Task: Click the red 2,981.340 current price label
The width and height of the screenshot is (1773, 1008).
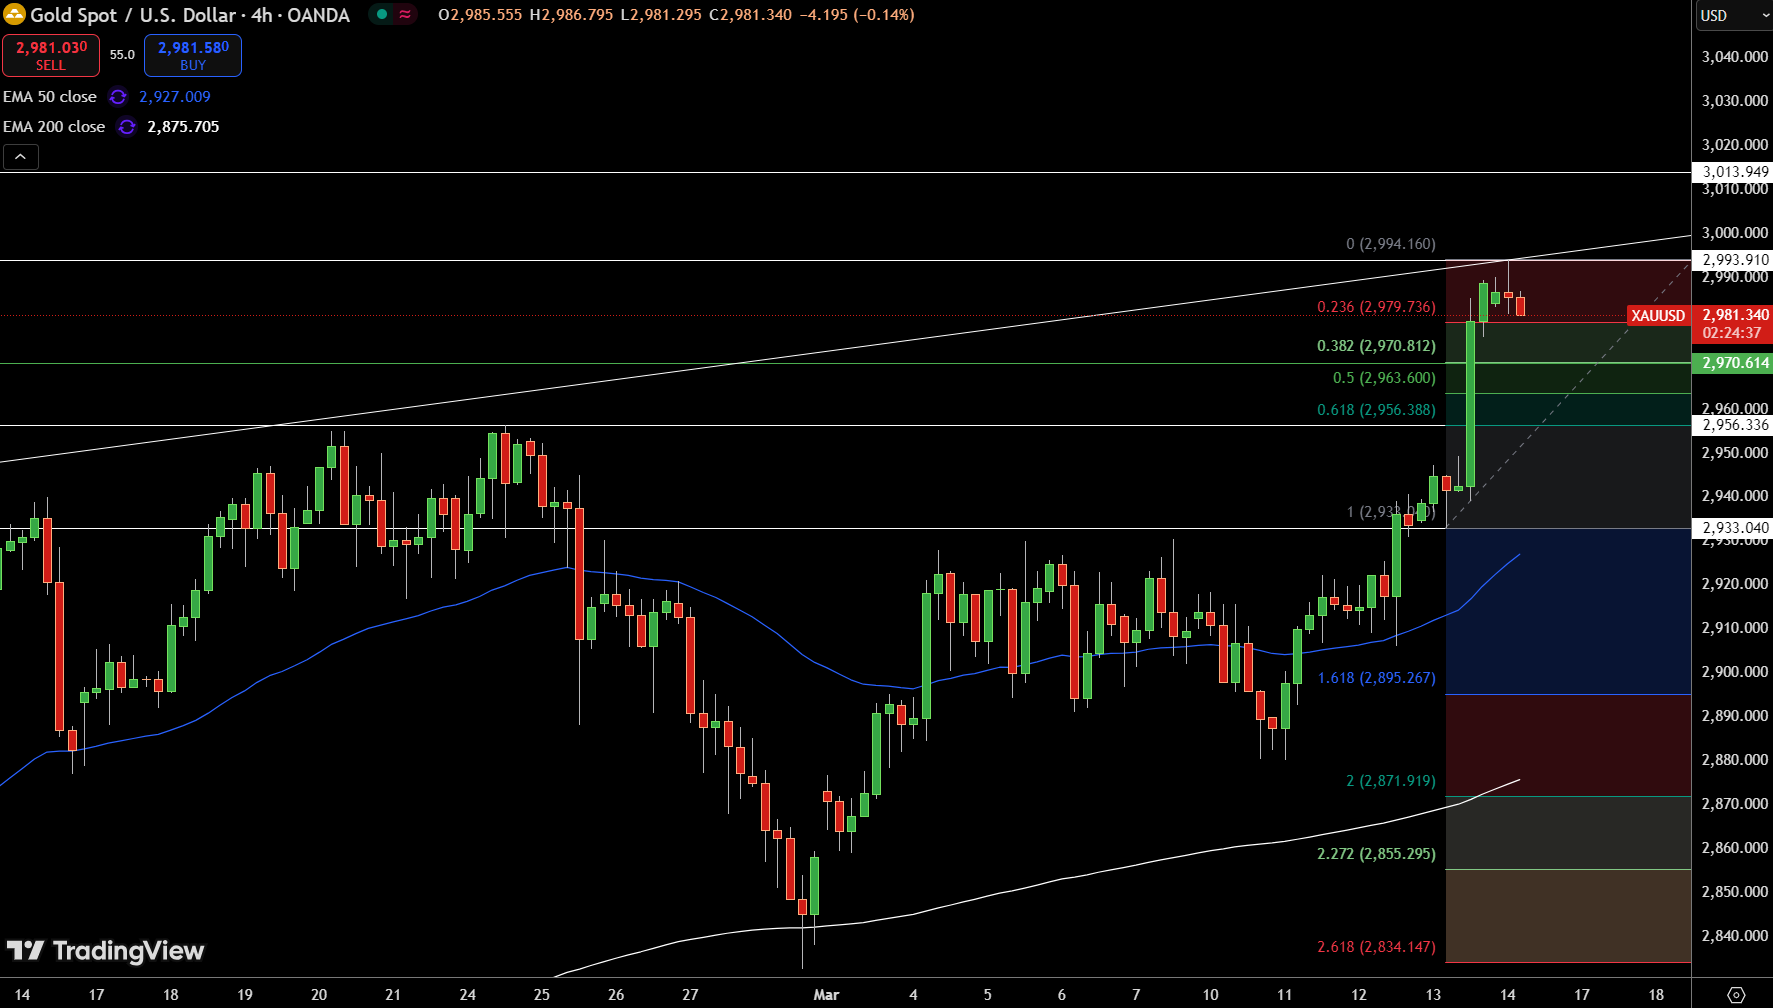Action: click(1735, 315)
